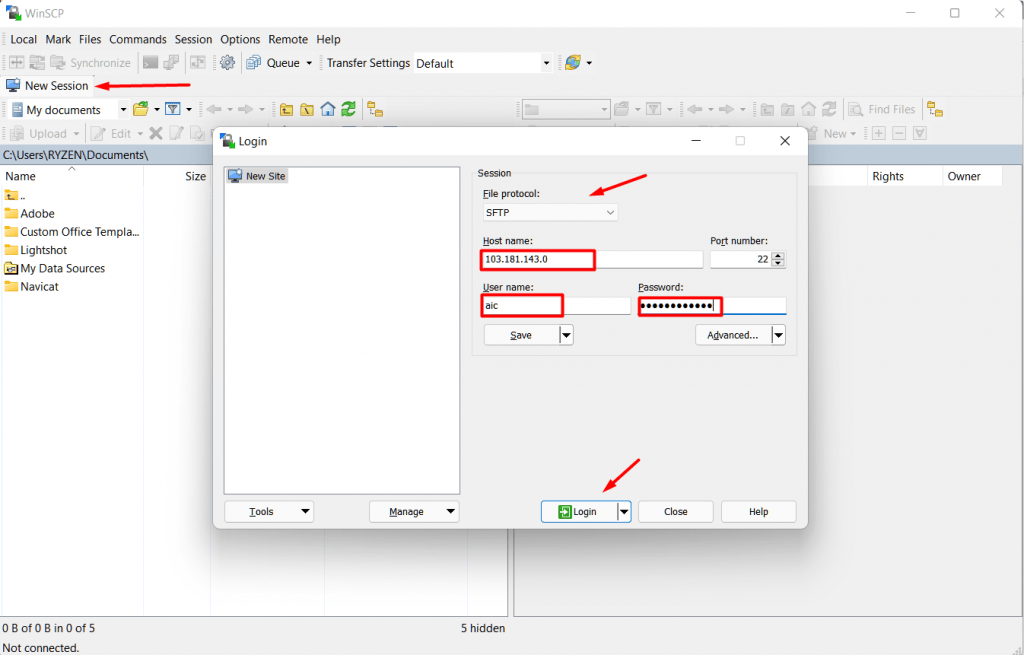The width and height of the screenshot is (1024, 655).
Task: Increase port number with the stepper arrow
Action: pos(780,255)
